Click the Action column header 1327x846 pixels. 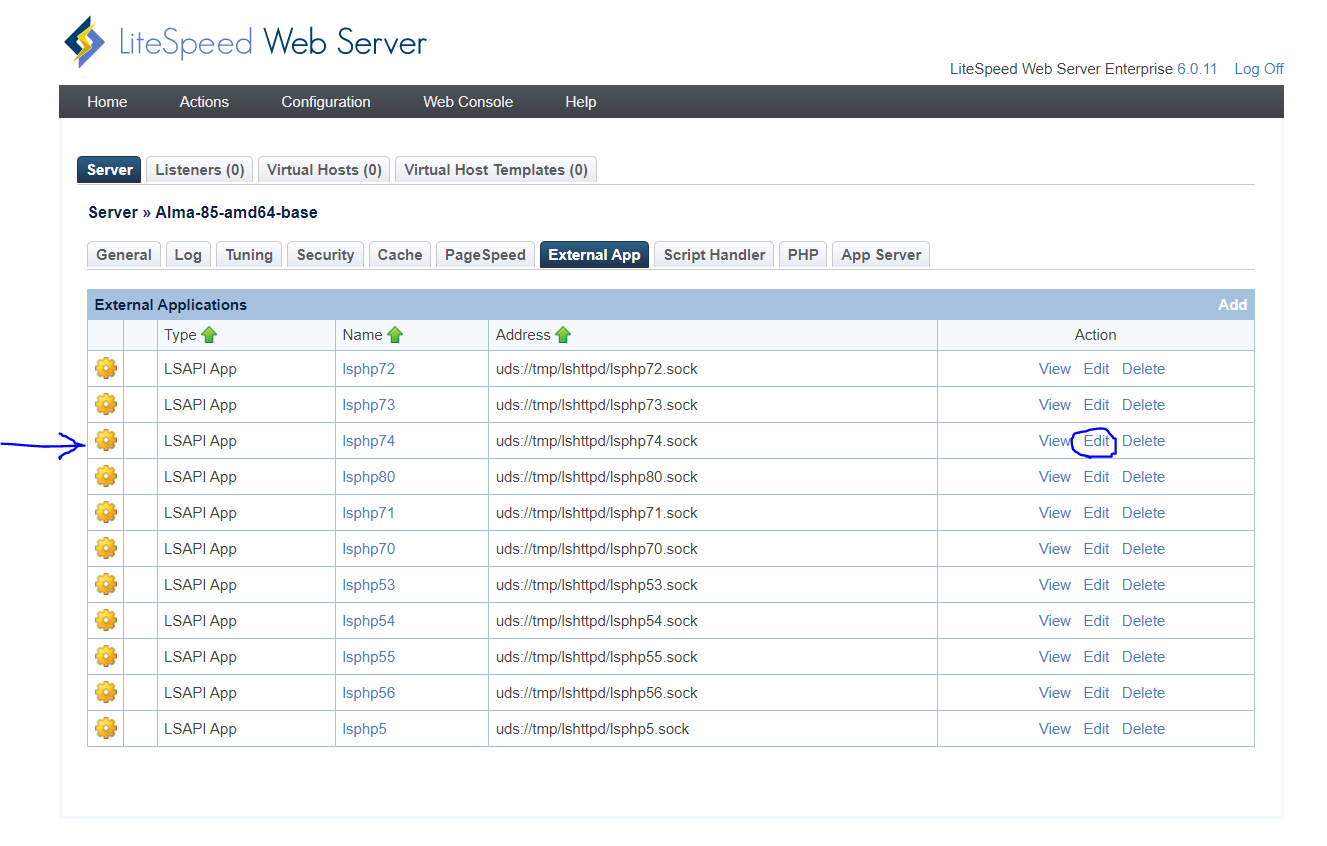click(1095, 335)
